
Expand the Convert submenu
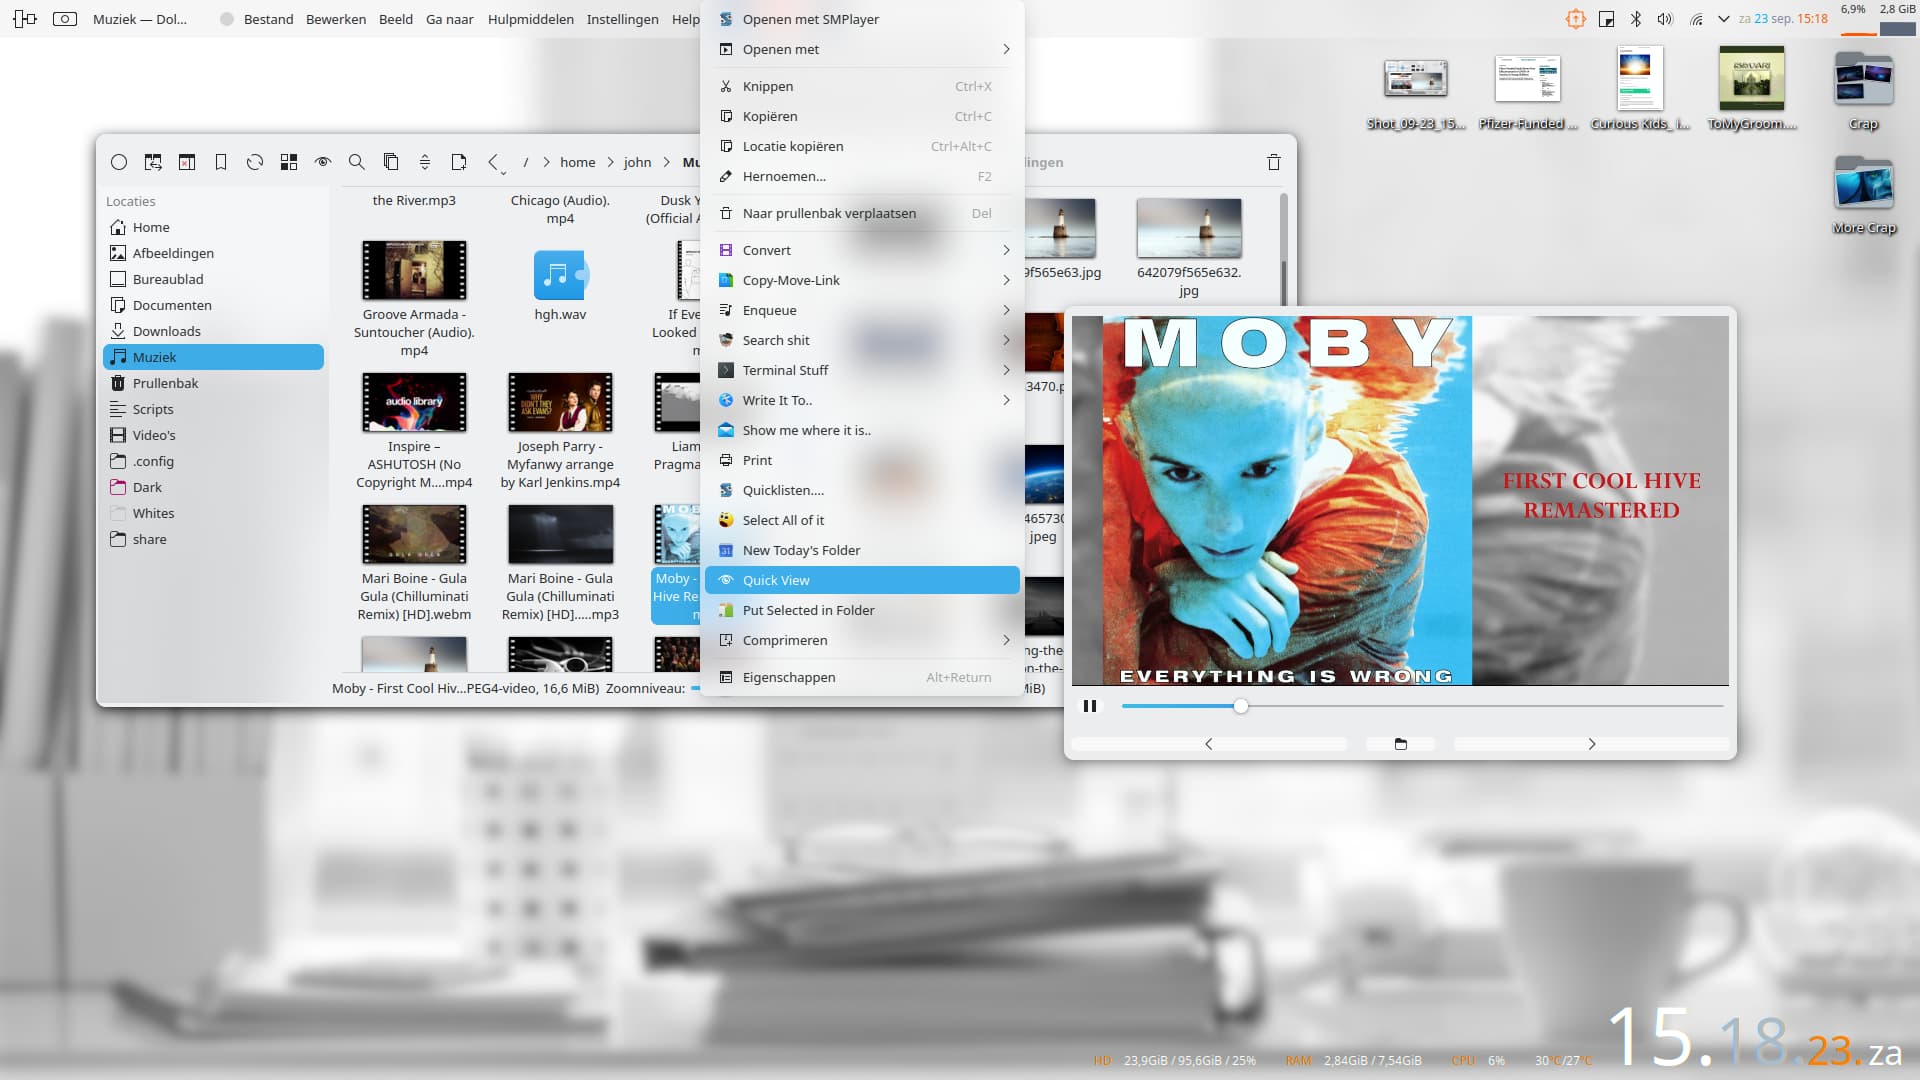coord(862,250)
